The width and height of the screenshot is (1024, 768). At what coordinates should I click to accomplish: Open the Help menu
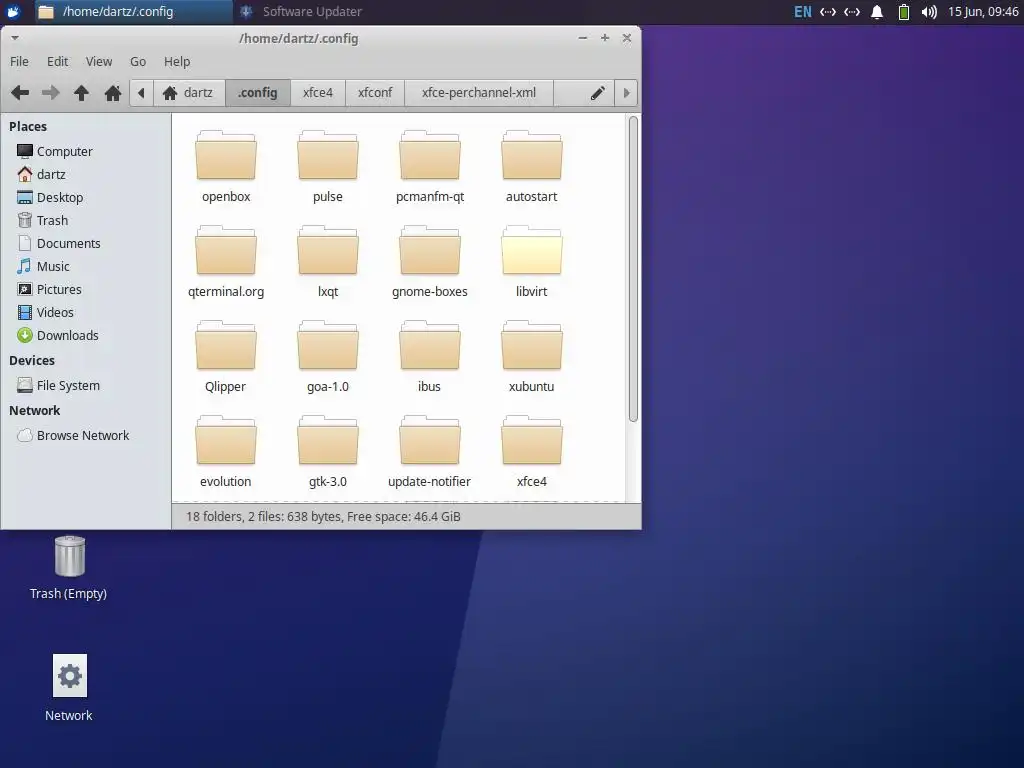pos(177,61)
